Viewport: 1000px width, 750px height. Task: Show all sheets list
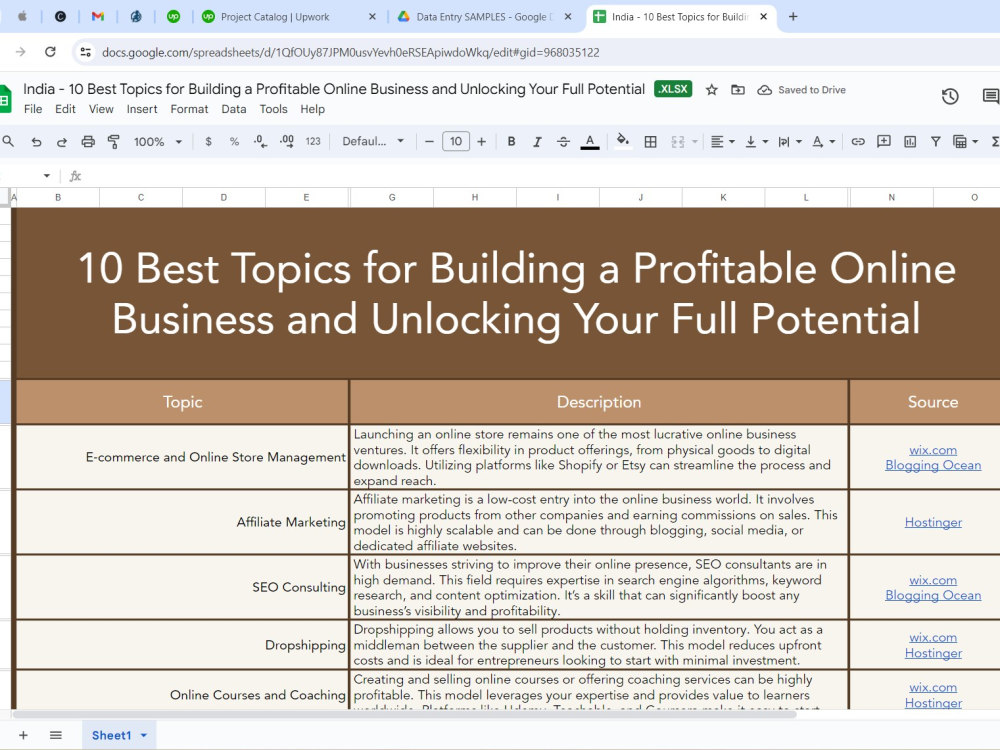[55, 735]
